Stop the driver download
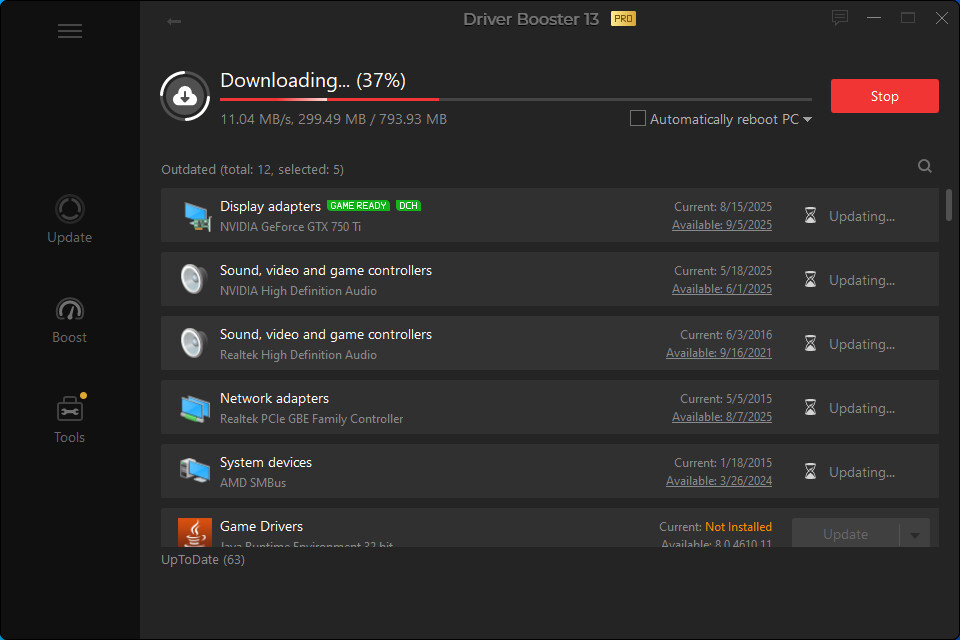The height and width of the screenshot is (640, 960). [884, 96]
